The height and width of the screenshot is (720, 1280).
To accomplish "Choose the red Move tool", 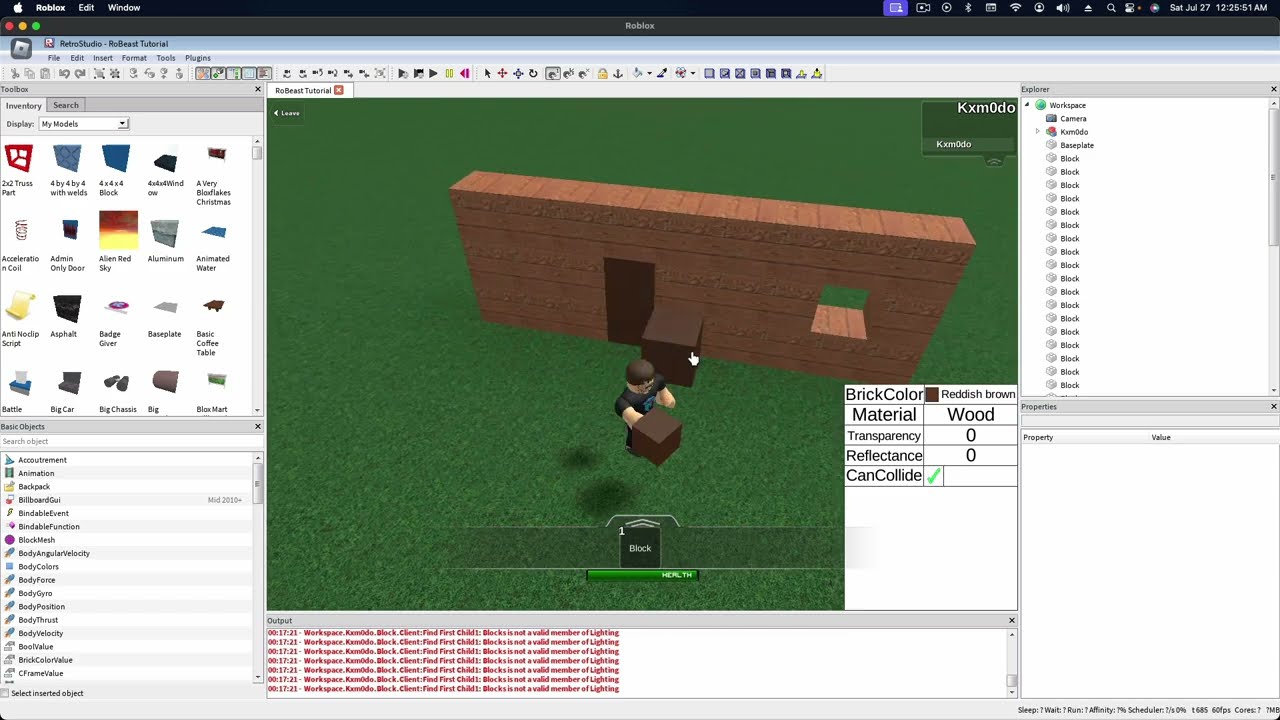I will (x=502, y=73).
